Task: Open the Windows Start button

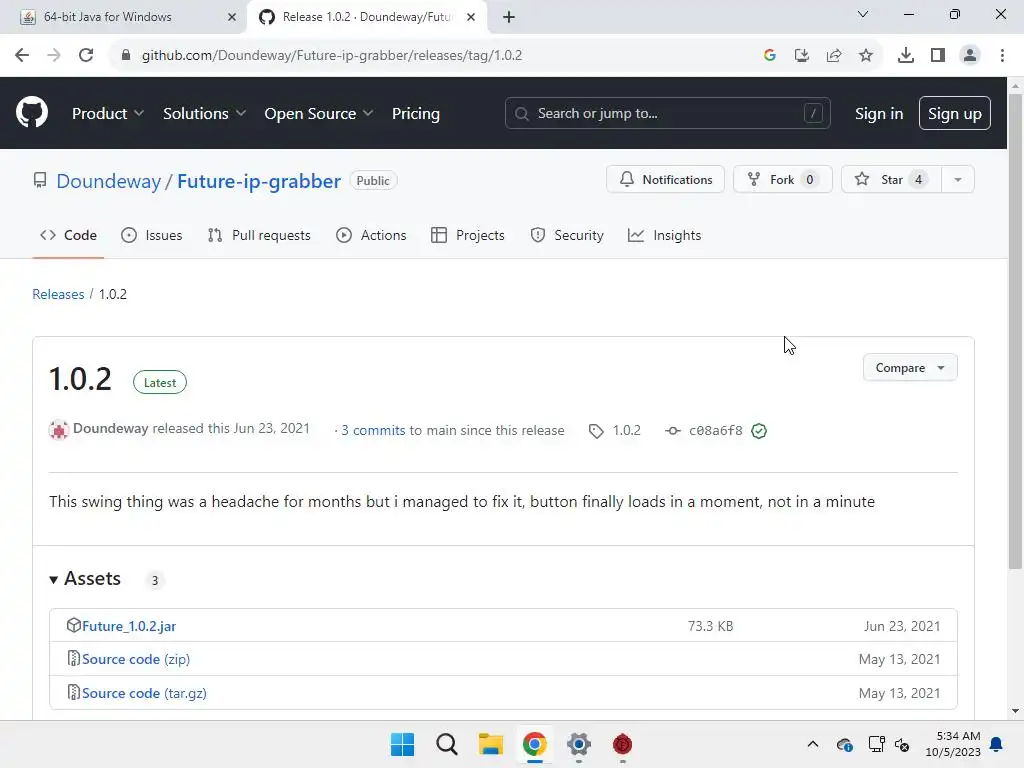Action: coord(402,744)
